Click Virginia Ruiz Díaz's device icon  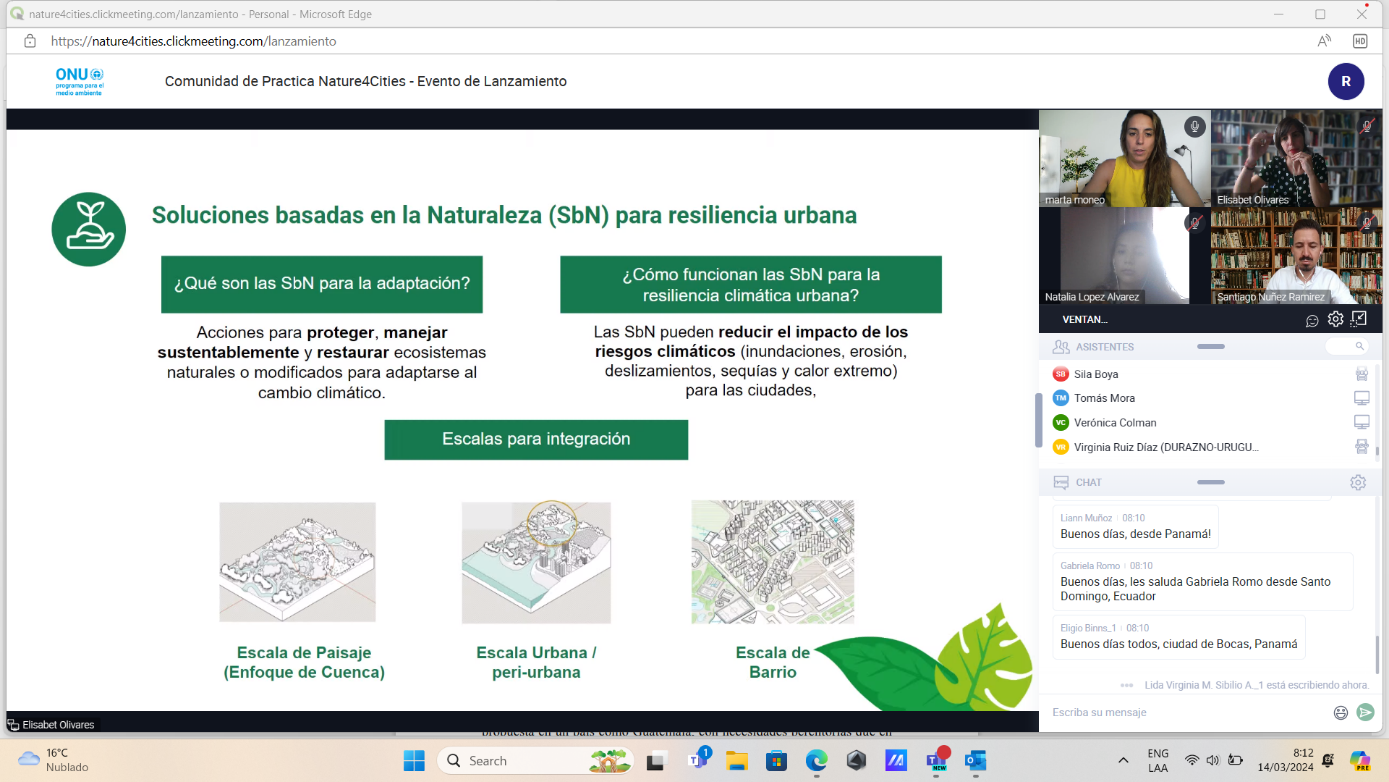1361,447
